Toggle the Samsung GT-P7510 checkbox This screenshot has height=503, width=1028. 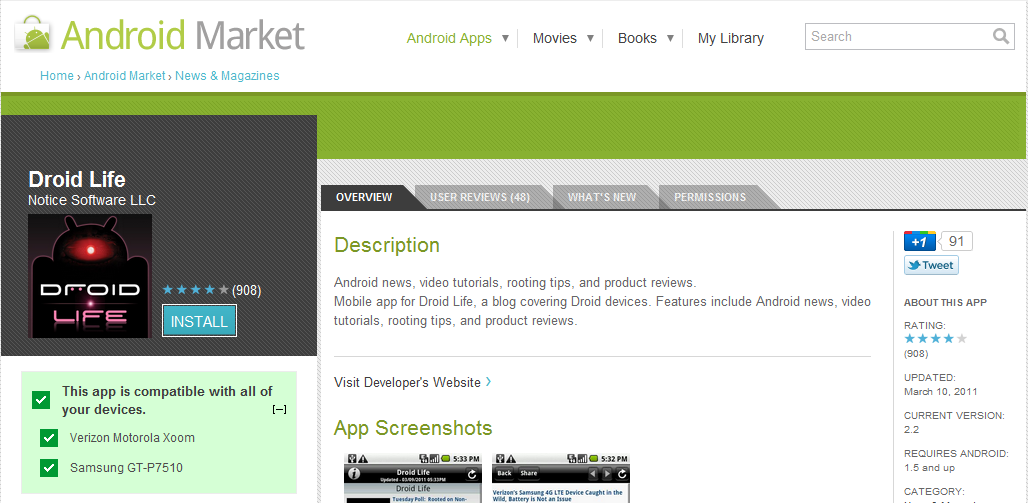(48, 467)
